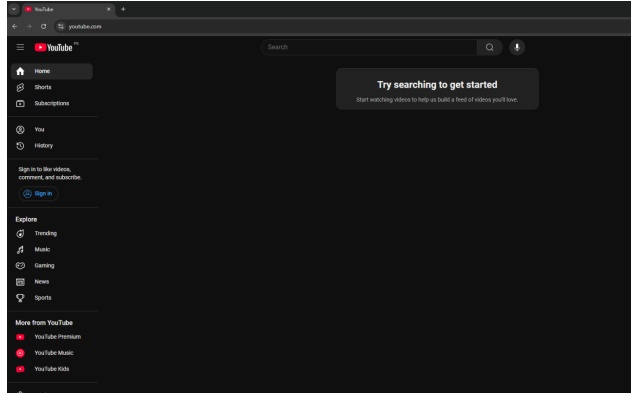Click the Shorts icon in sidebar
Viewport: 643px width, 395px height.
coord(20,87)
